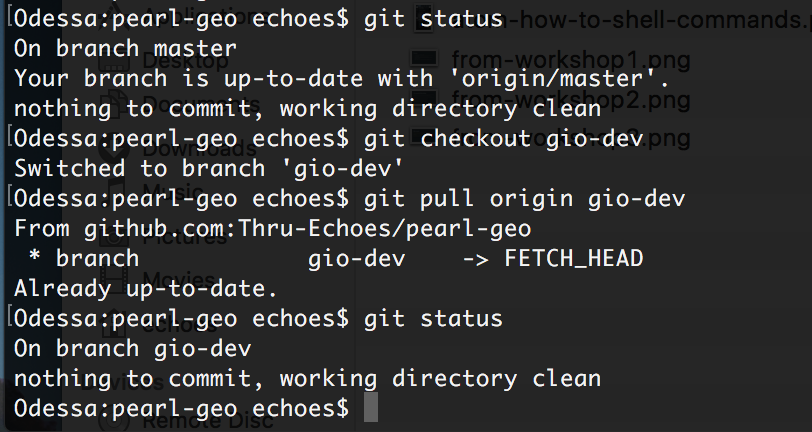Image resolution: width=812 pixels, height=432 pixels.
Task: Click the from-workshop2.png file thumbnail icon
Action: [424, 98]
